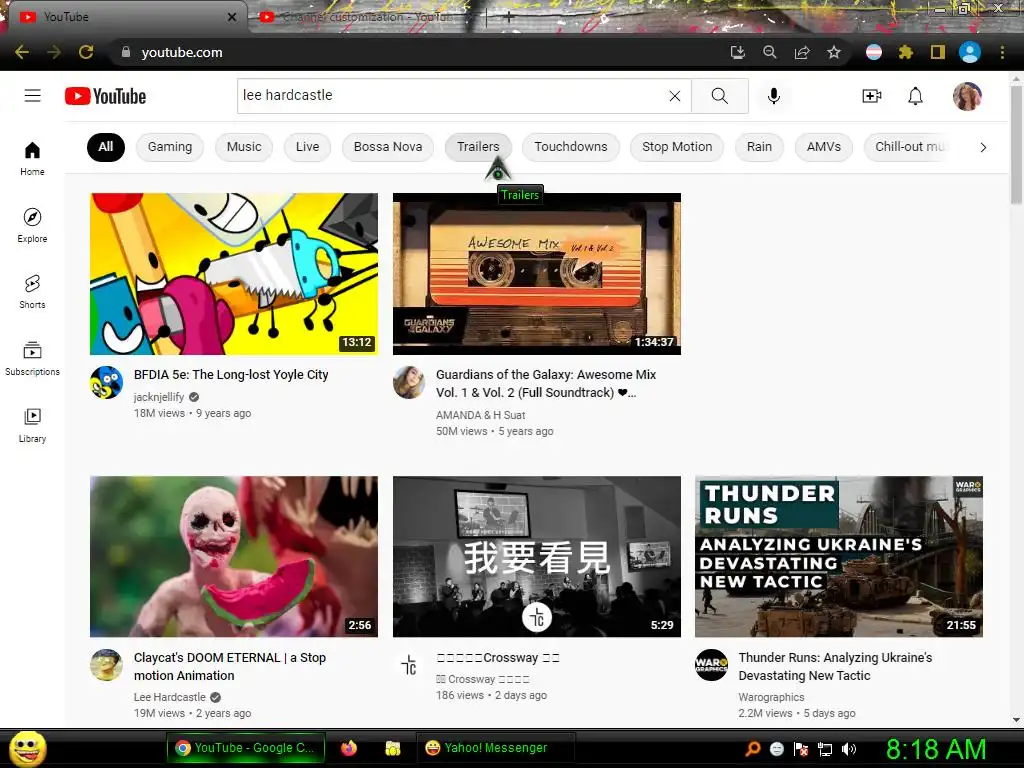Image resolution: width=1024 pixels, height=768 pixels.
Task: Open Thunder Runs video thumbnail
Action: [x=839, y=556]
